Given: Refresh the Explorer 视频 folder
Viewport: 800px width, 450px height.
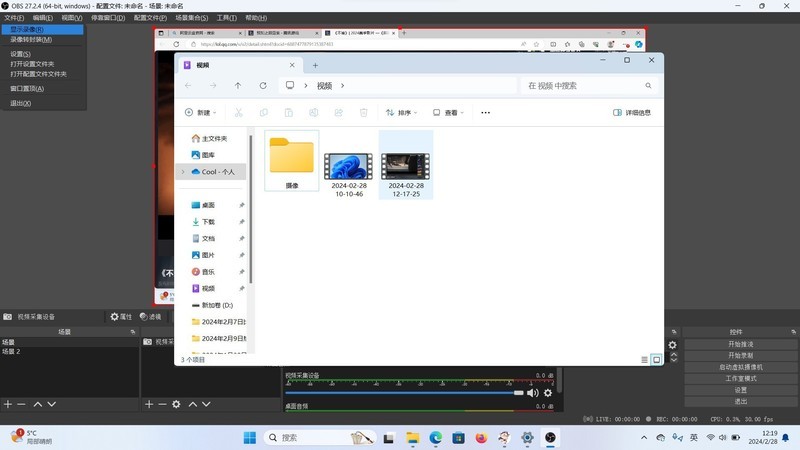Looking at the screenshot, I should pos(263,86).
